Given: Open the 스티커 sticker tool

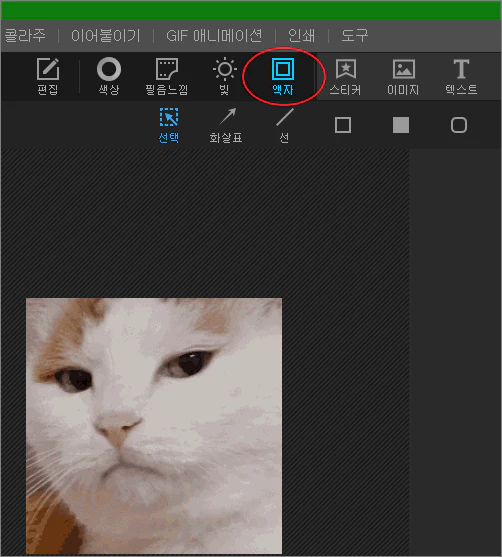Looking at the screenshot, I should pyautogui.click(x=345, y=76).
